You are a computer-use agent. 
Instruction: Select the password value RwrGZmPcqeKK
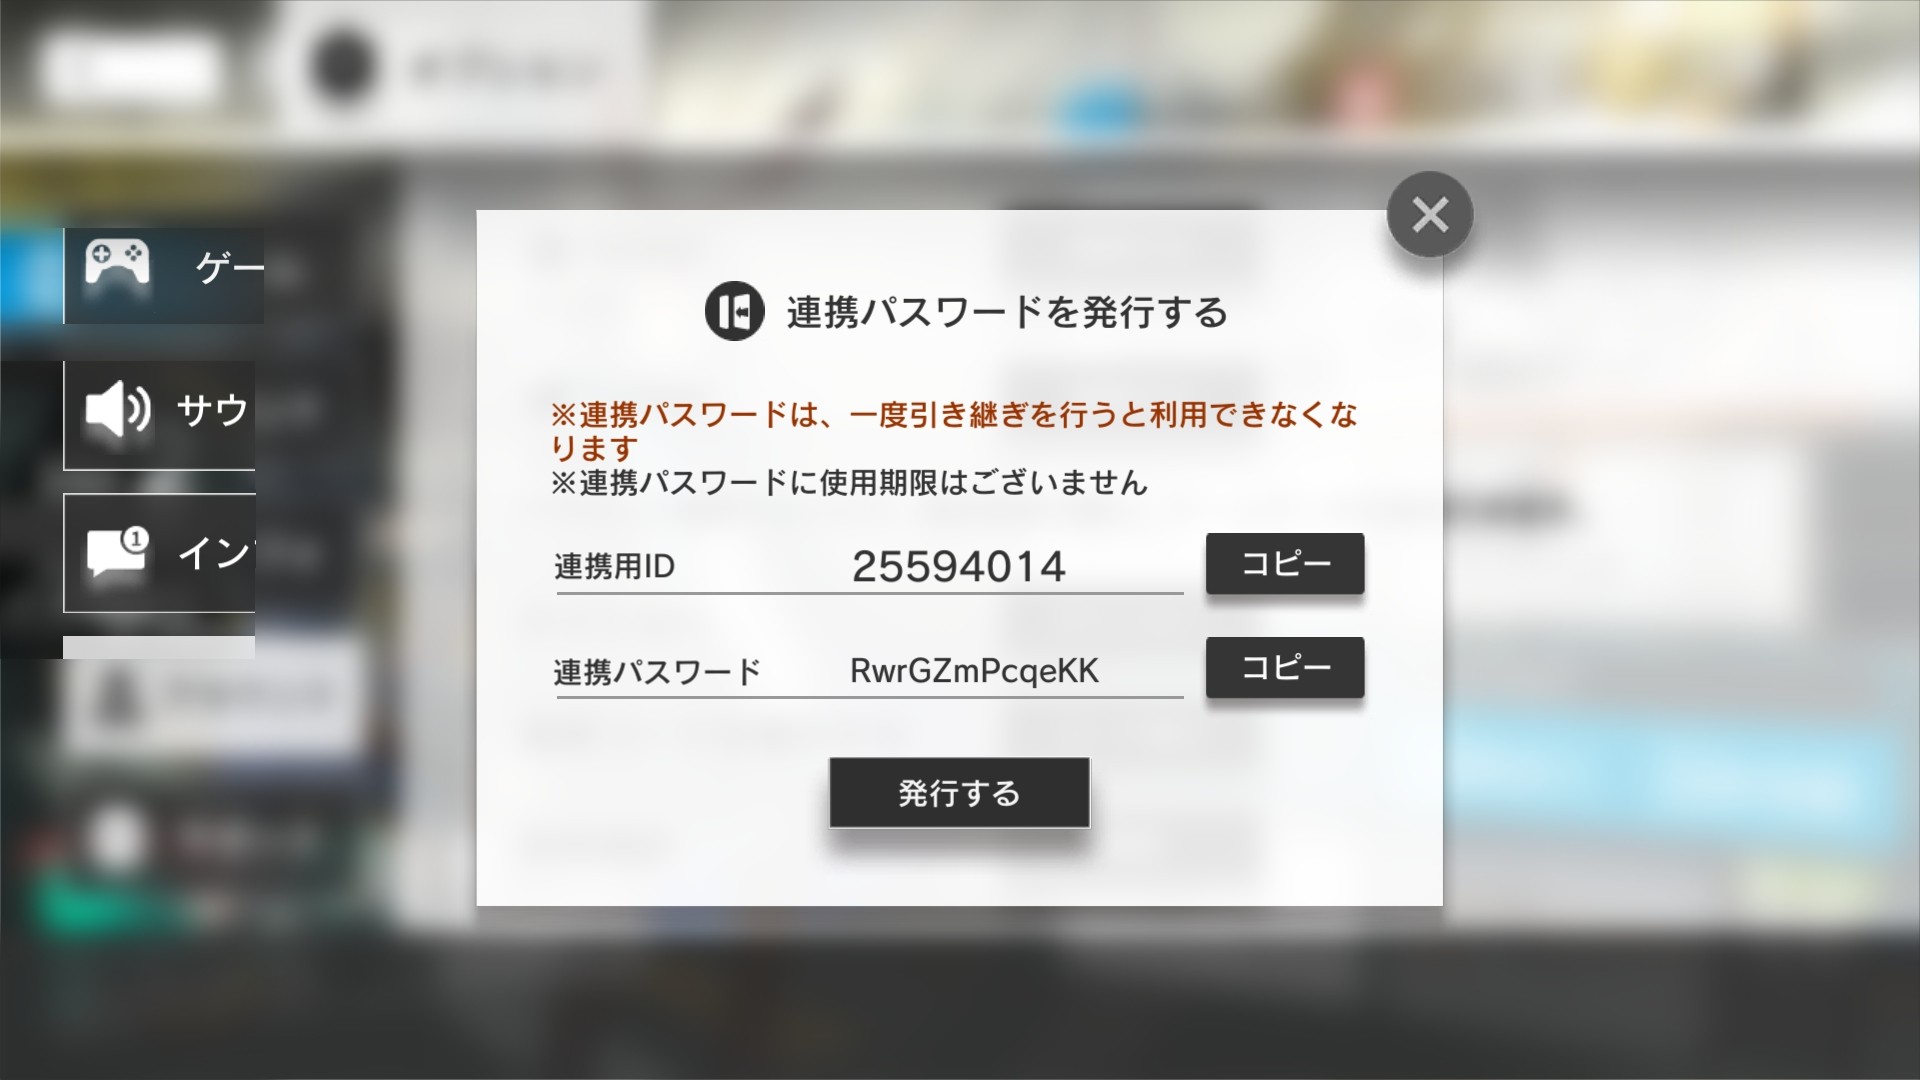(x=974, y=671)
